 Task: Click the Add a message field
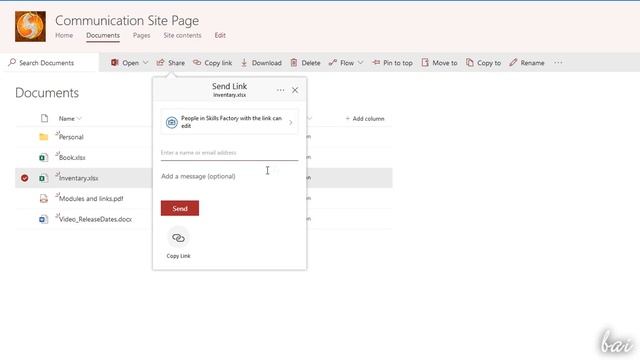pyautogui.click(x=229, y=176)
